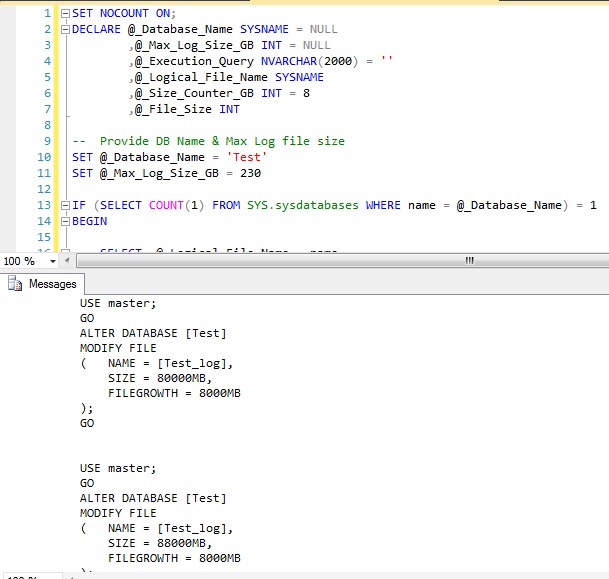Click the Messages tab icon
Screen dimensions: 609x579
15,284
